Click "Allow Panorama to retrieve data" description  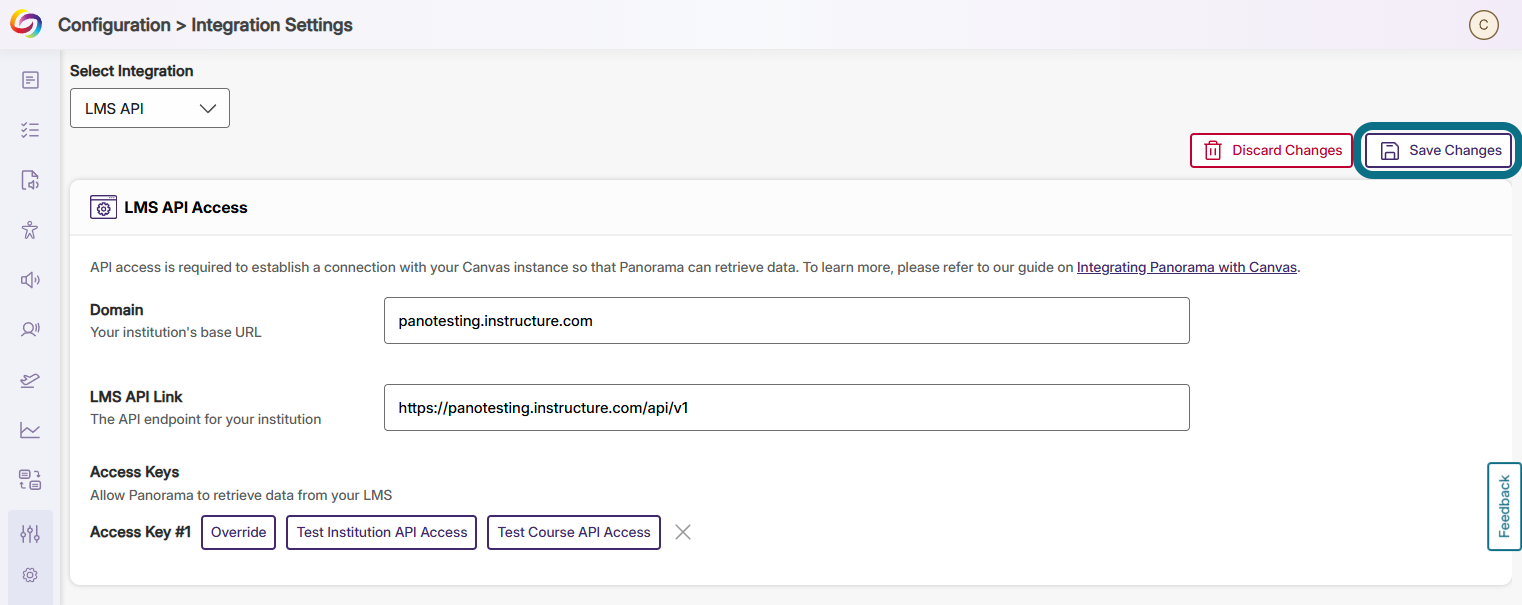pos(241,495)
